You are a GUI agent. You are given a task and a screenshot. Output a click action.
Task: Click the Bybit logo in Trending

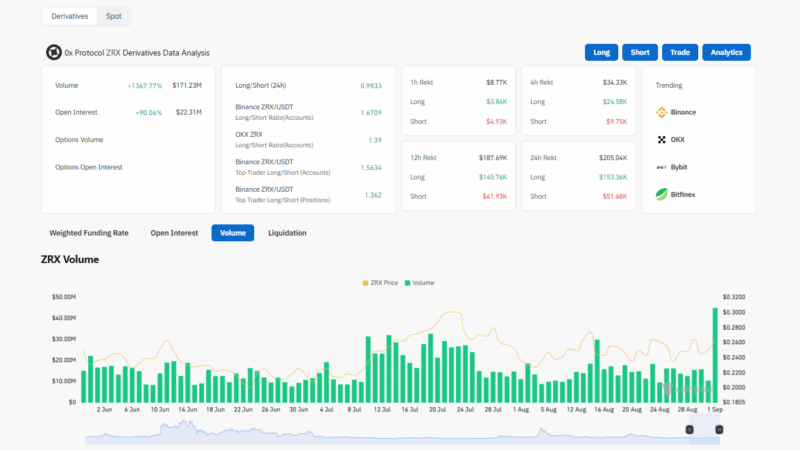[x=662, y=167]
